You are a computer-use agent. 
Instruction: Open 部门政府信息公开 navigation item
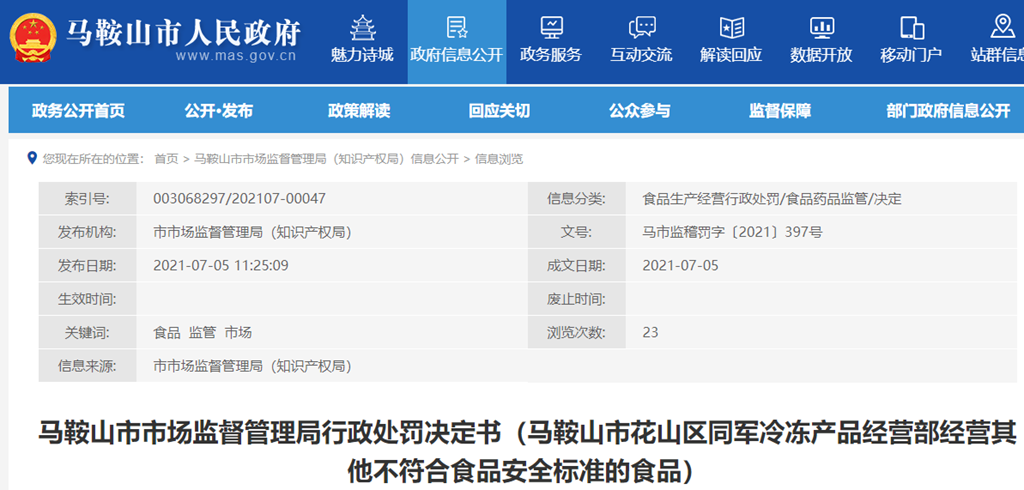[948, 111]
